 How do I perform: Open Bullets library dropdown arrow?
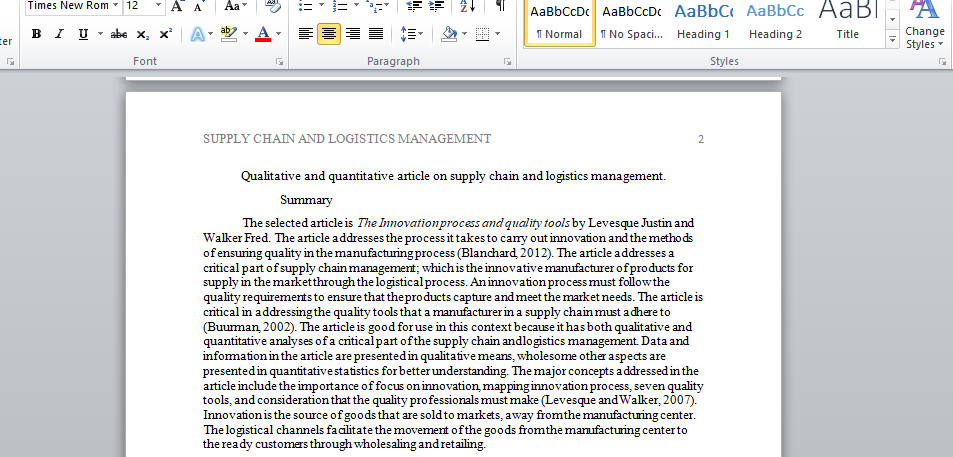[x=322, y=6]
